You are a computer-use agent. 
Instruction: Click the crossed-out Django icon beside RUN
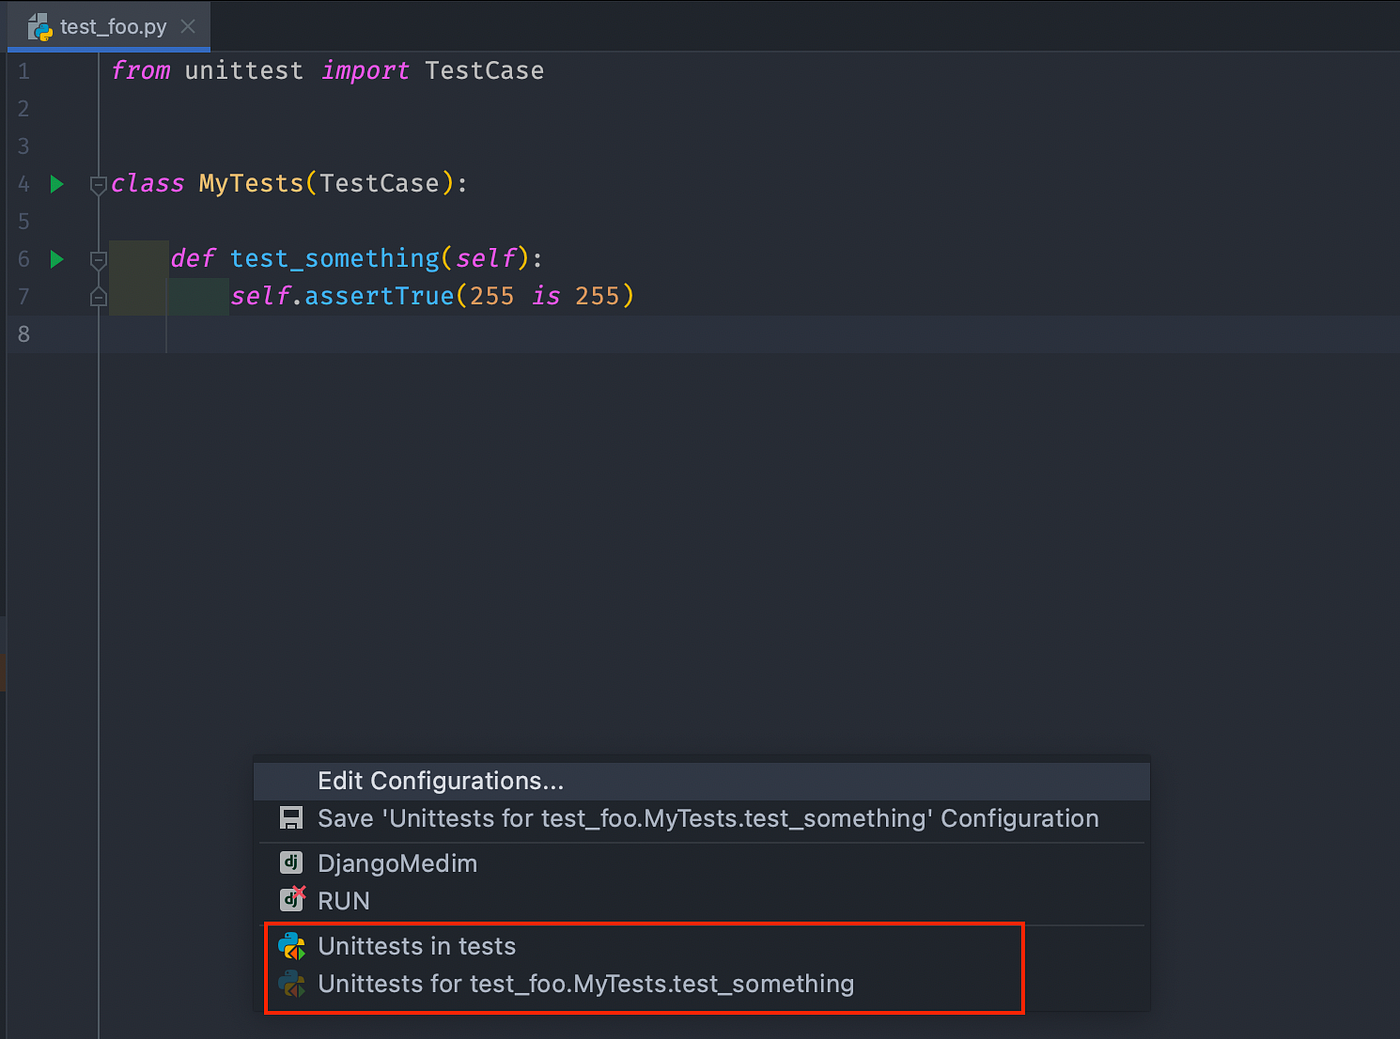click(290, 899)
